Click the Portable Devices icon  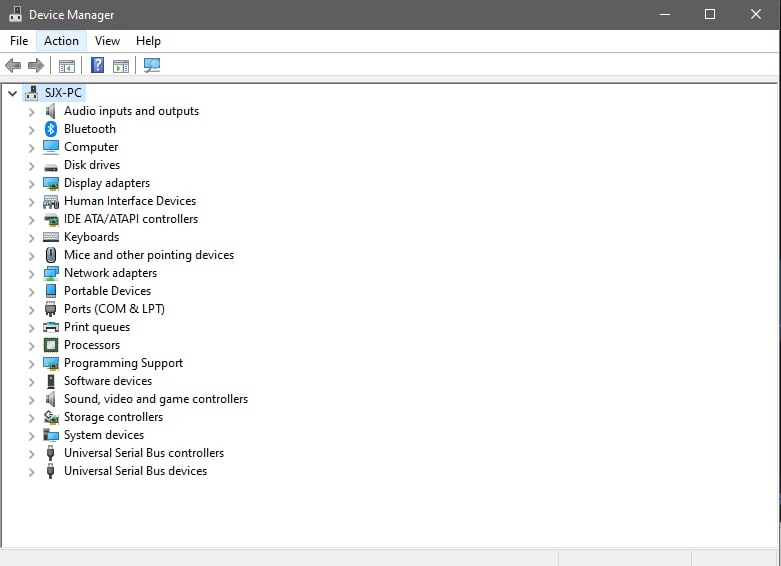click(x=51, y=291)
